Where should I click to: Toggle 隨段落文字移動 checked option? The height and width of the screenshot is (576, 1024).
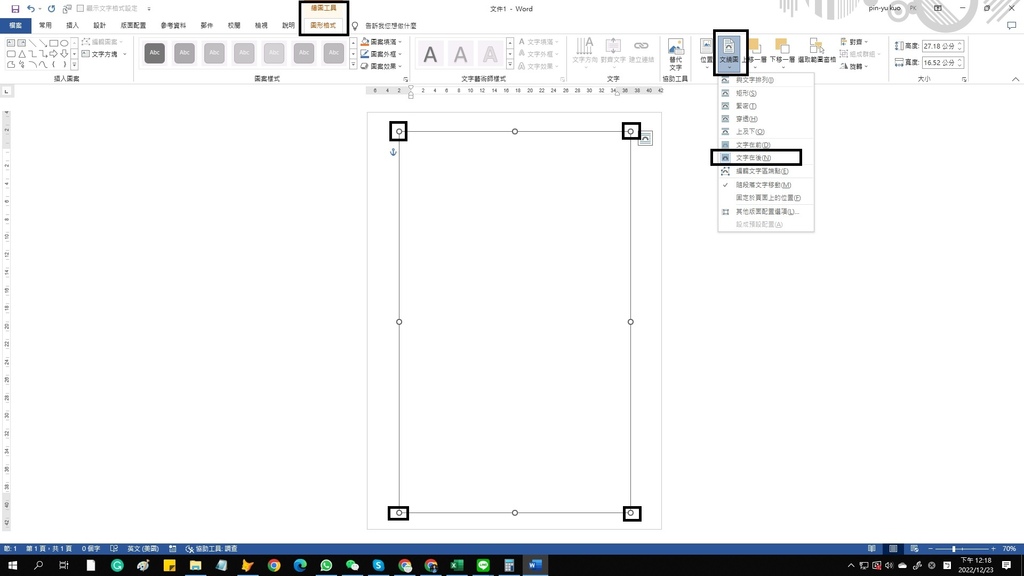[765, 185]
